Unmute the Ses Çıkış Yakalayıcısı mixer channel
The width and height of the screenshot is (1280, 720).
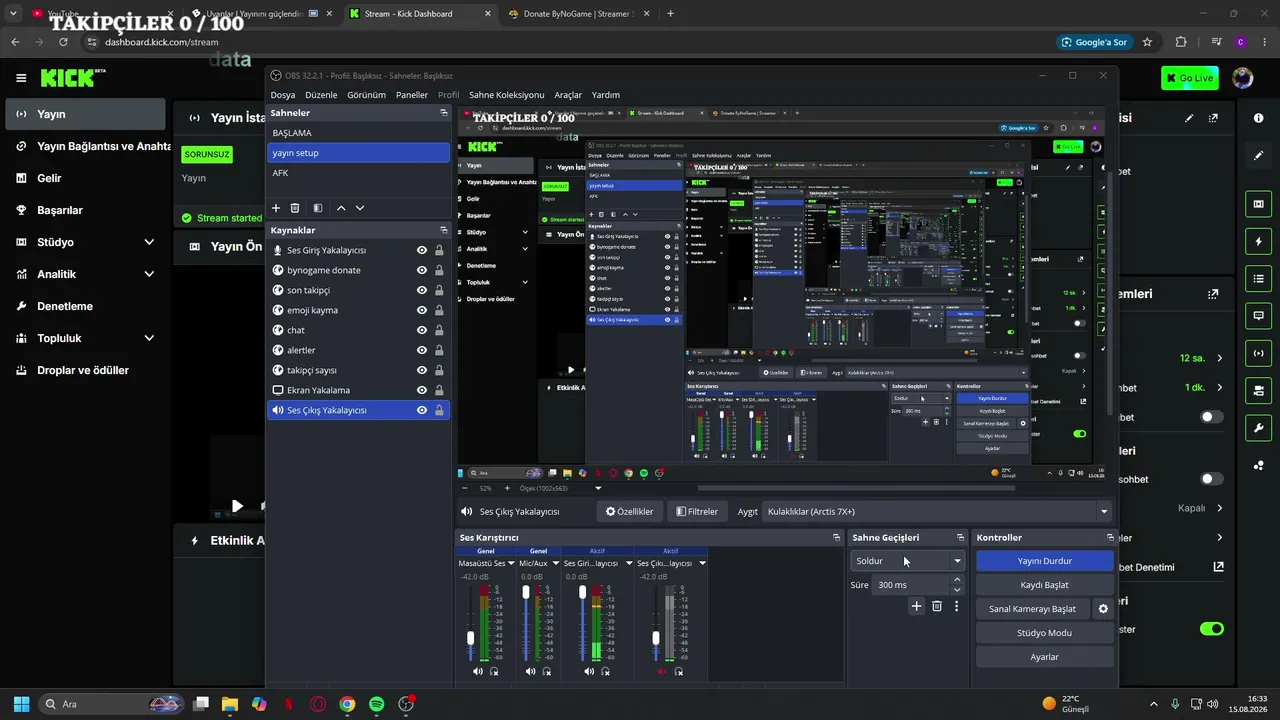click(x=662, y=671)
